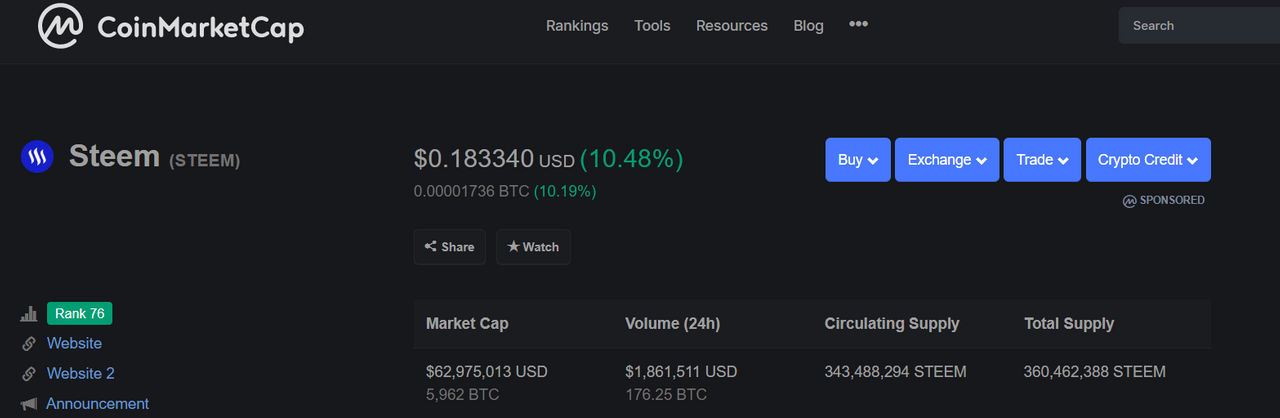Click the Rank 76 badge

[x=80, y=313]
